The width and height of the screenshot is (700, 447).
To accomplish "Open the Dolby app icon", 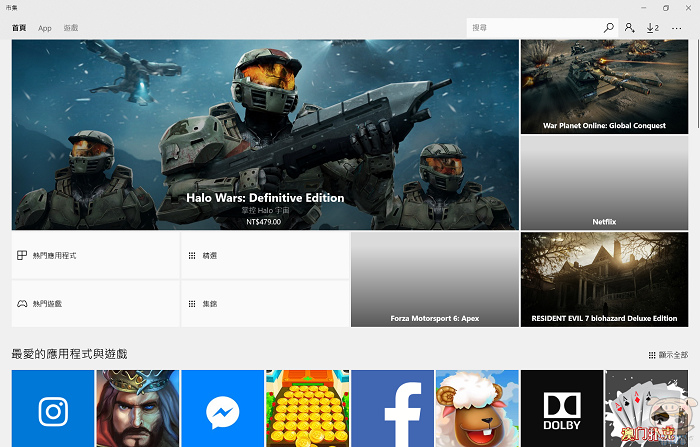I will coord(562,408).
